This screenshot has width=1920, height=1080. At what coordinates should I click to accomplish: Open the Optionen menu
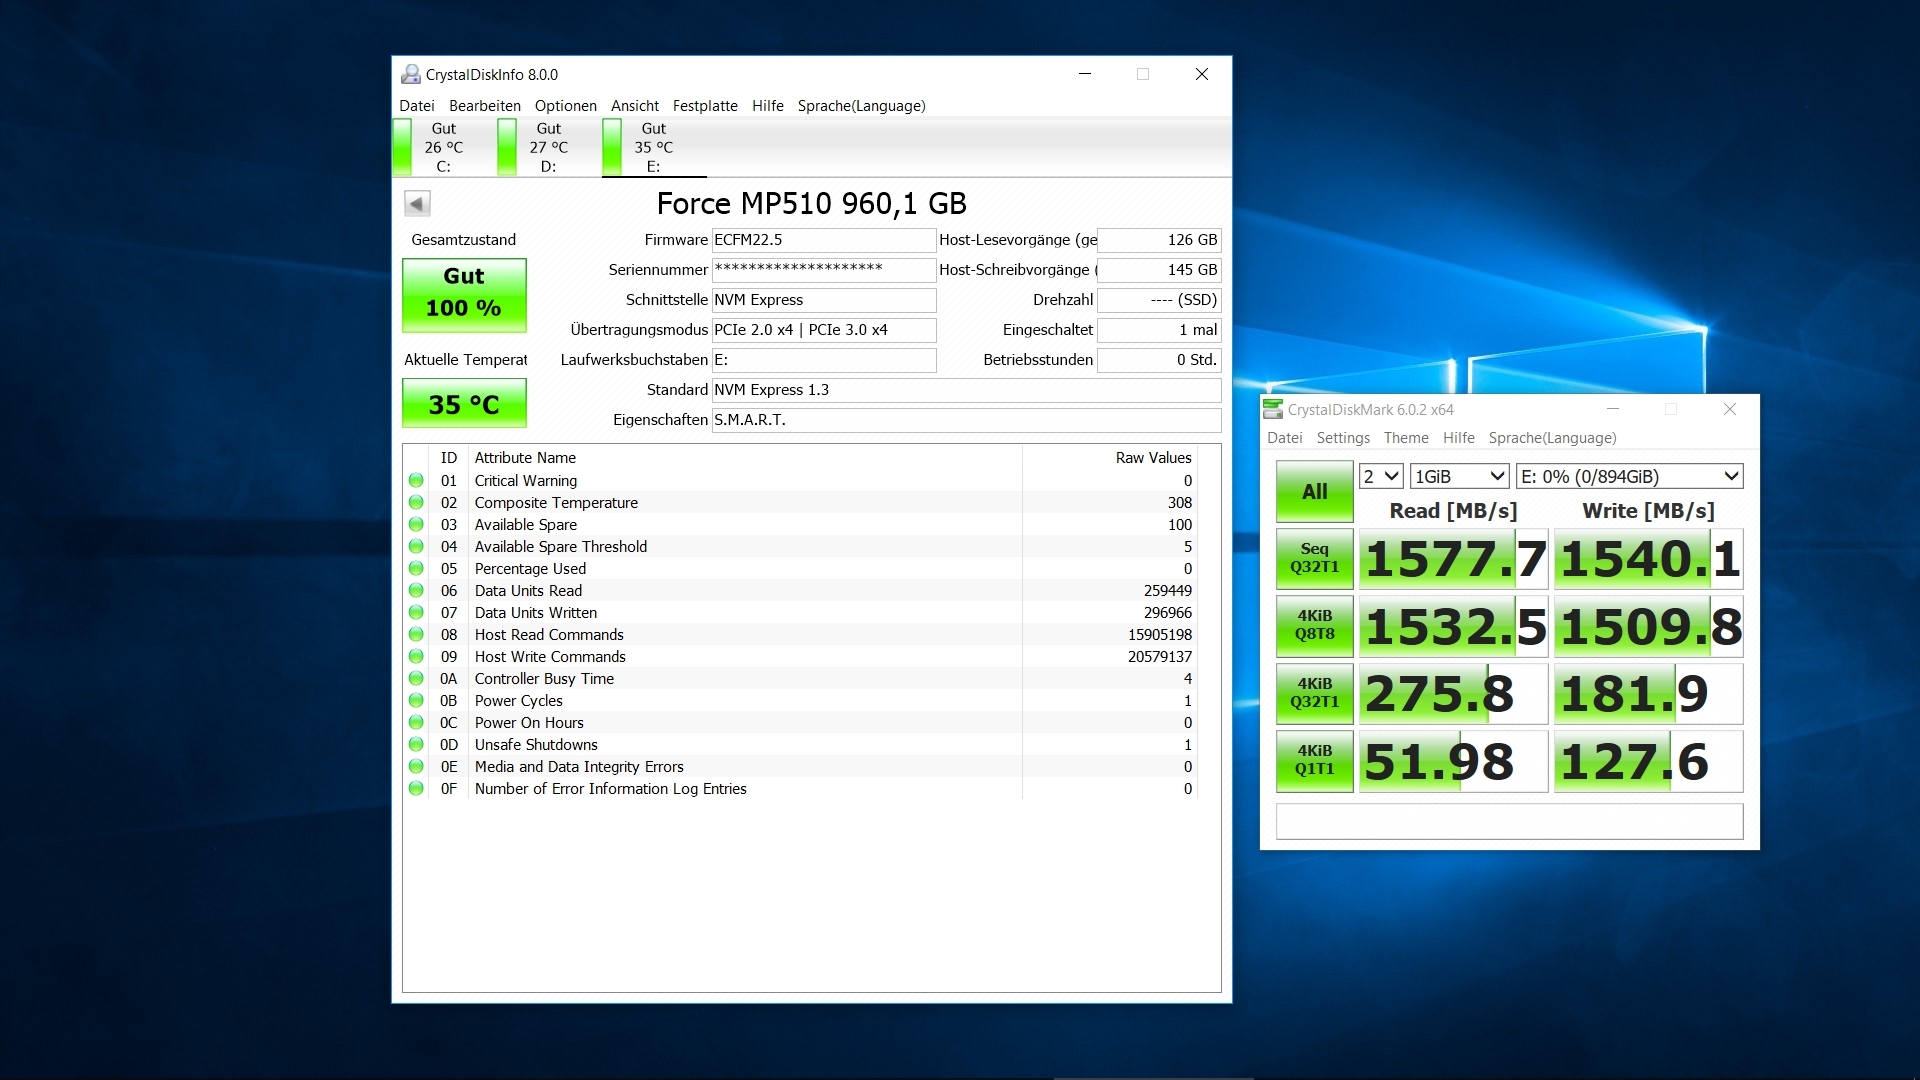pos(566,106)
